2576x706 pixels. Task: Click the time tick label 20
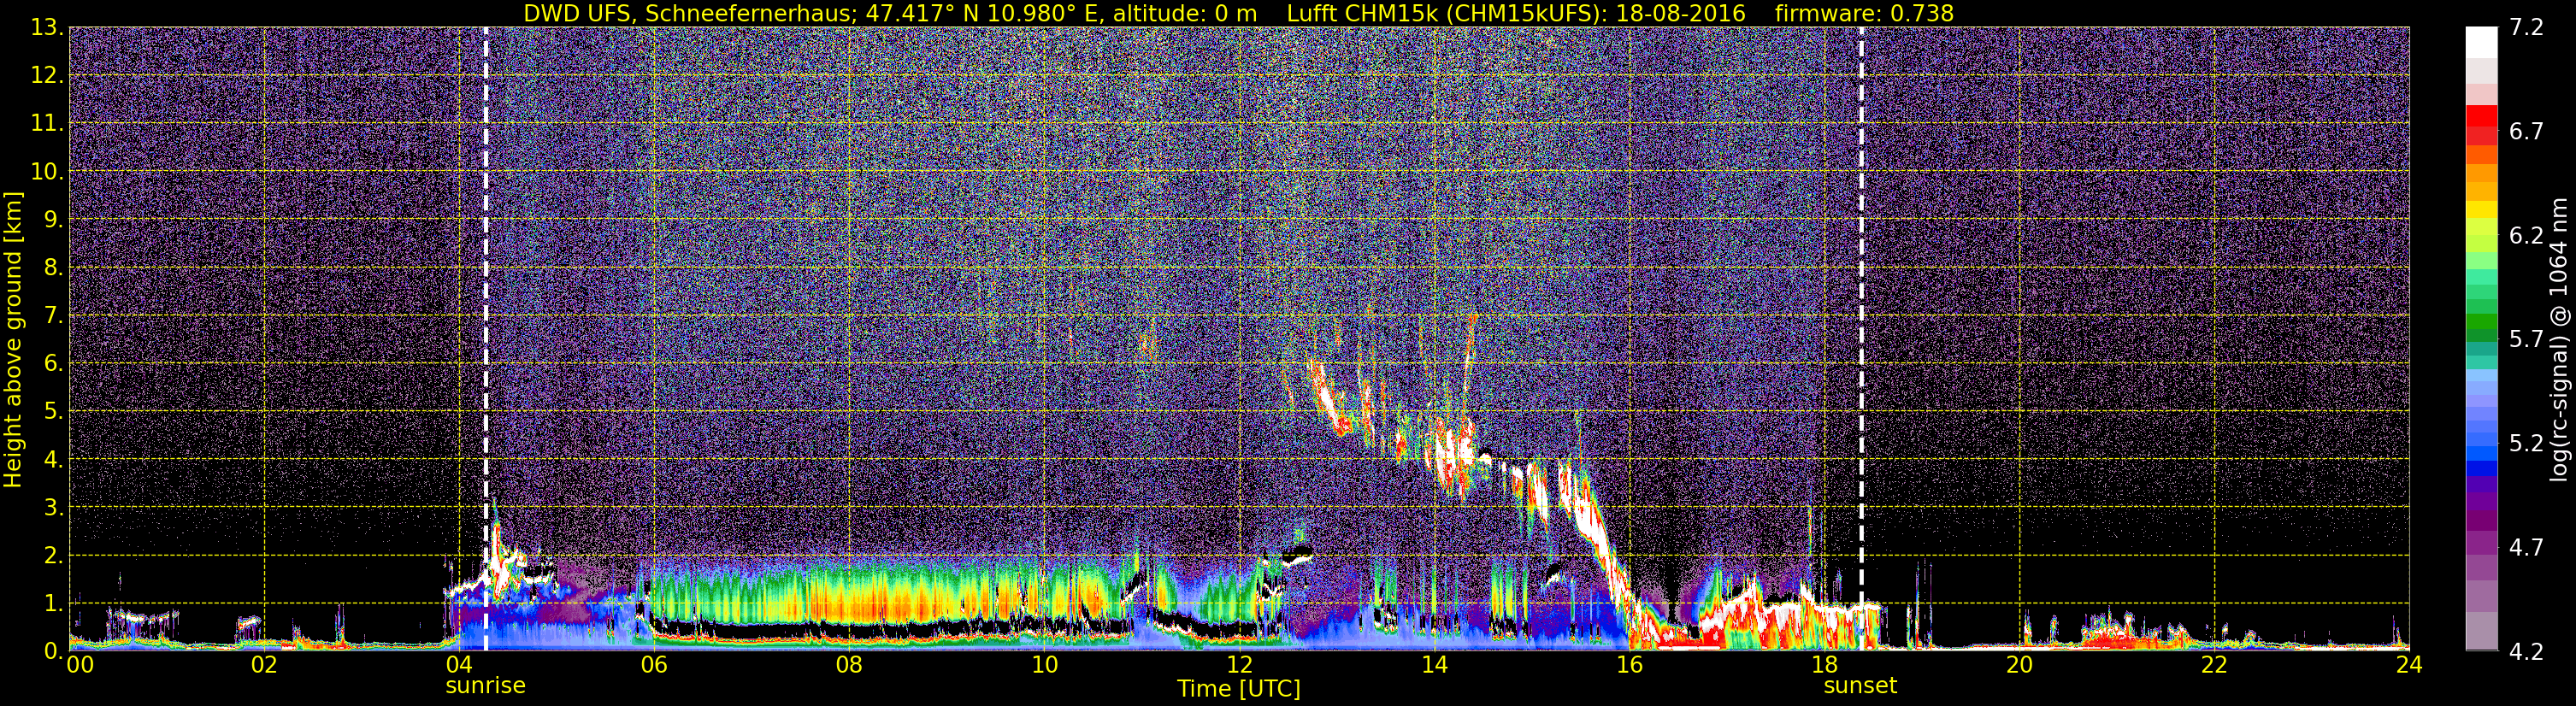(2019, 665)
